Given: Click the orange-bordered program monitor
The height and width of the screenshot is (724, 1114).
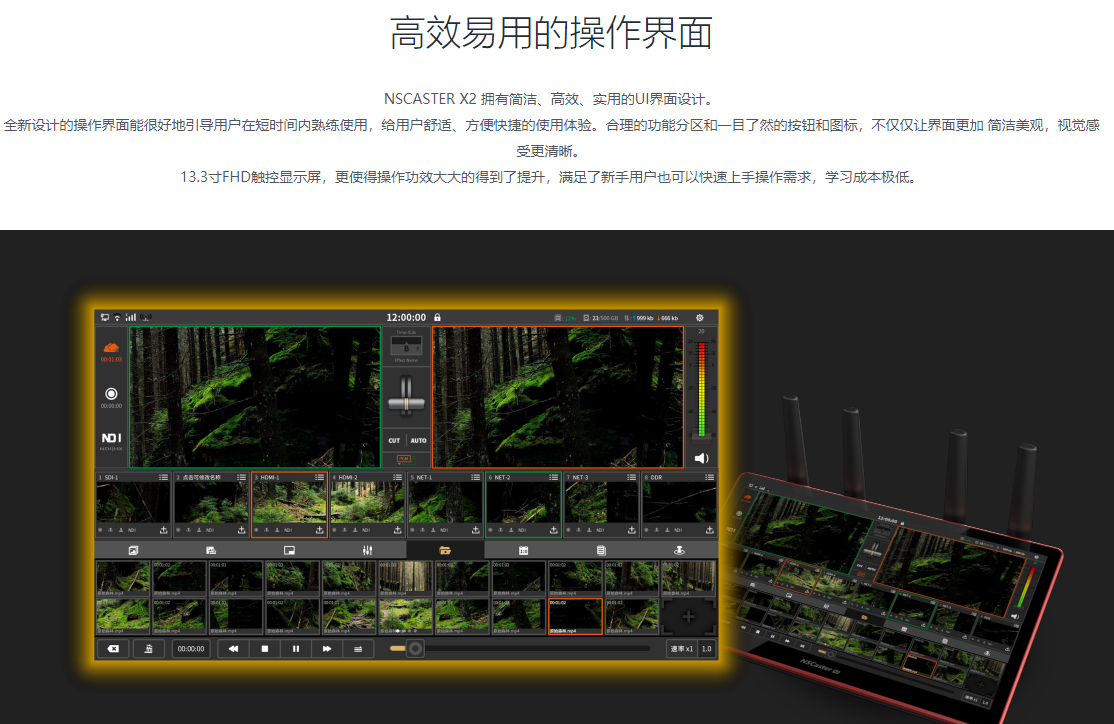Looking at the screenshot, I should [x=558, y=396].
